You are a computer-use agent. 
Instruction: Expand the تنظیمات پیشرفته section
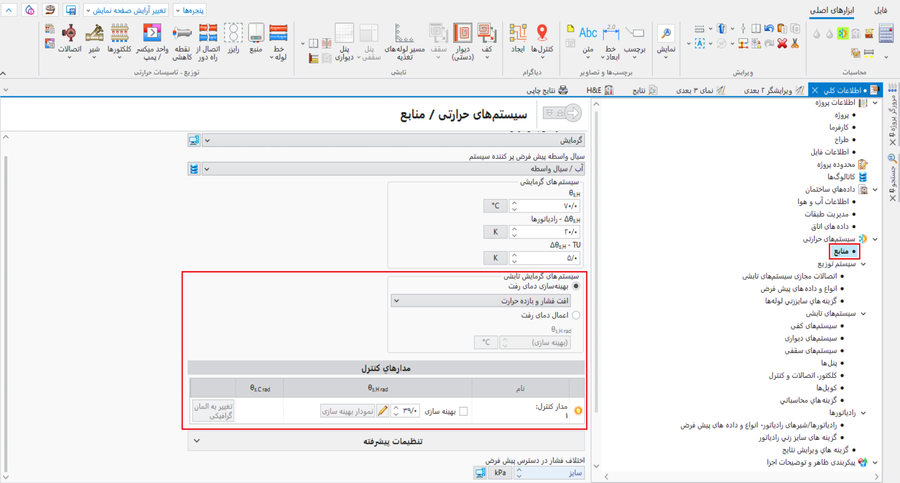(196, 441)
